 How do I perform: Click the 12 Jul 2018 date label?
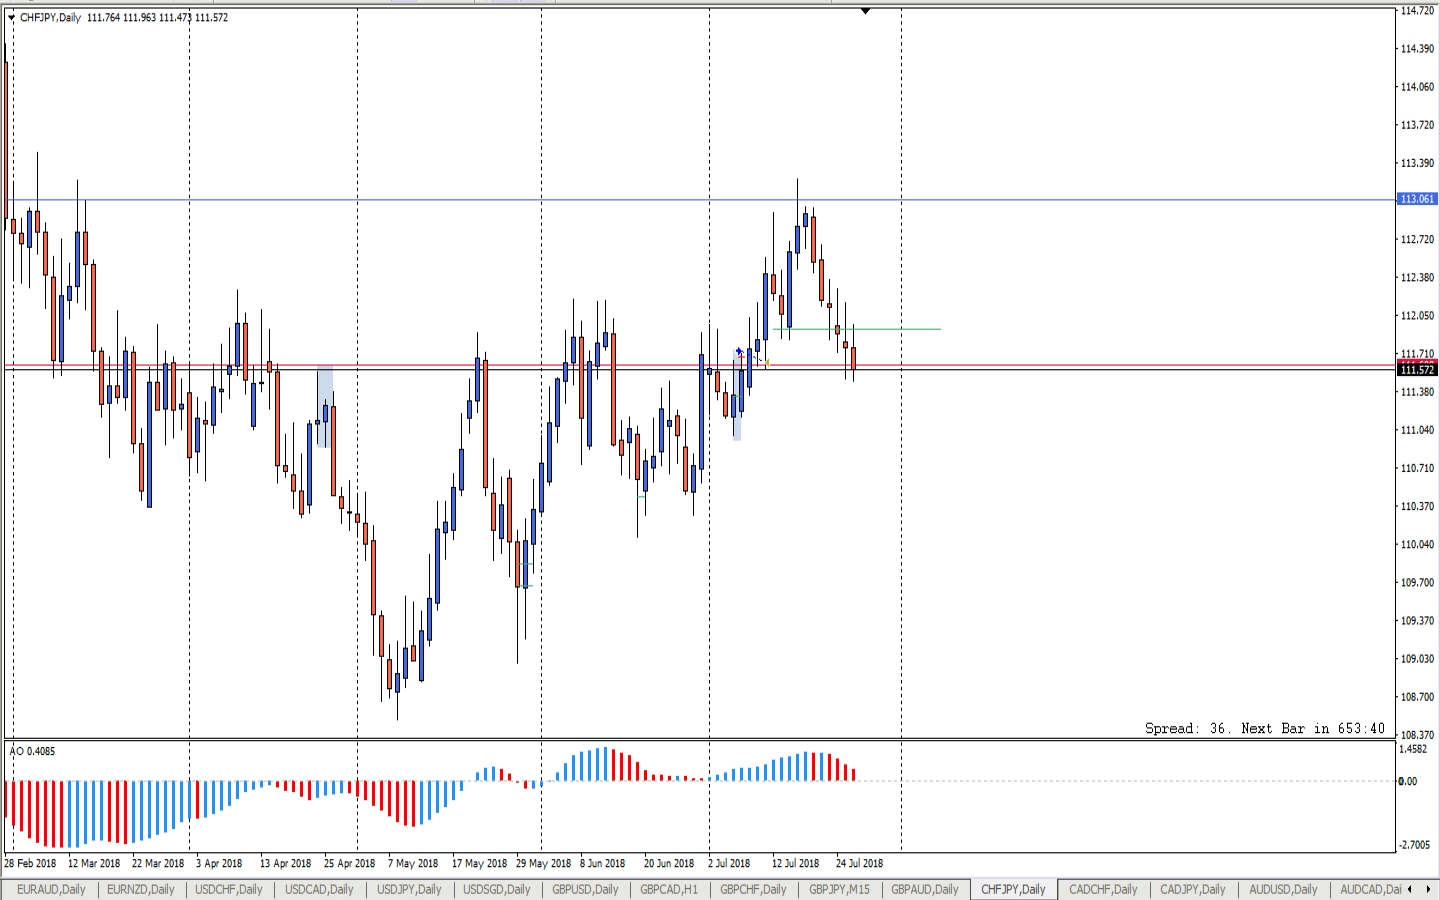coord(795,863)
